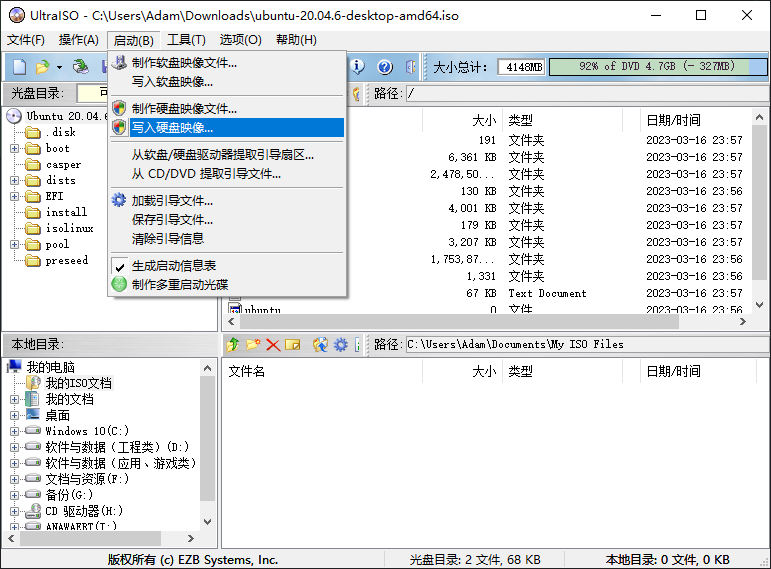Expand the pool folder tree node
This screenshot has width=771, height=569.
tap(15, 244)
